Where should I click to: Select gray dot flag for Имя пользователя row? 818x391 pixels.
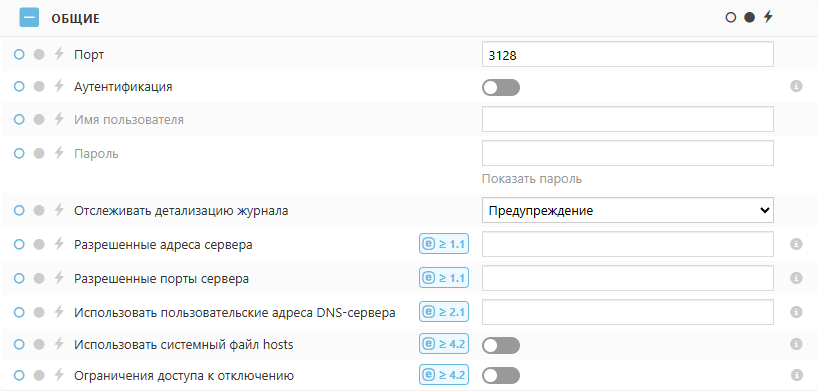click(x=39, y=120)
